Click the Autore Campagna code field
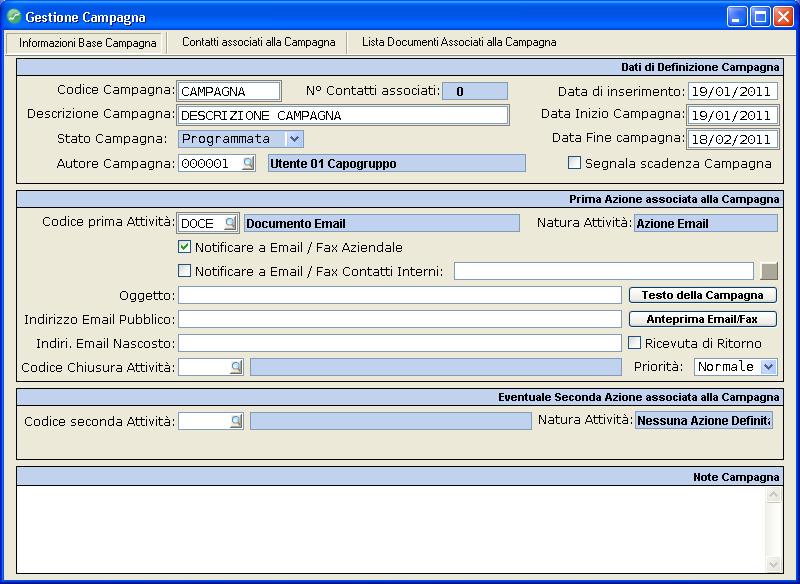800x584 pixels. (x=210, y=163)
